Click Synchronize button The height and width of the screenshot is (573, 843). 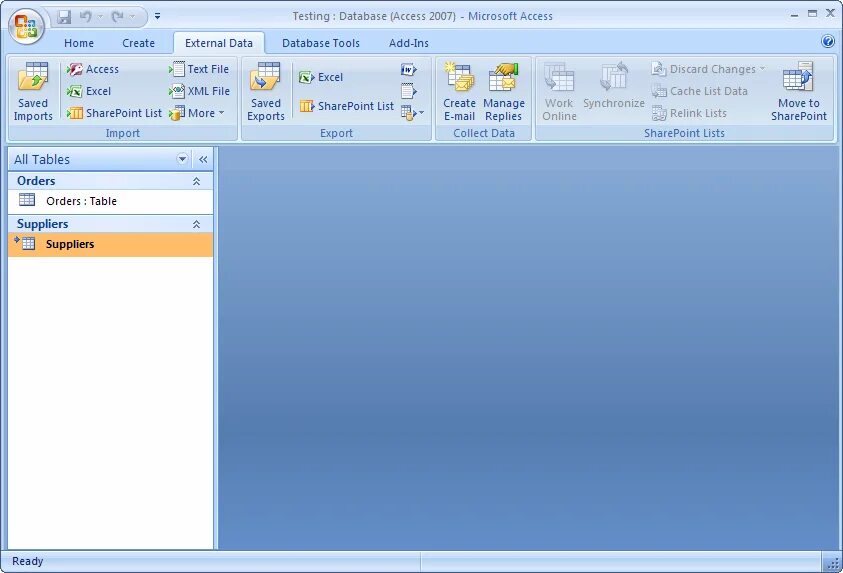tap(613, 85)
